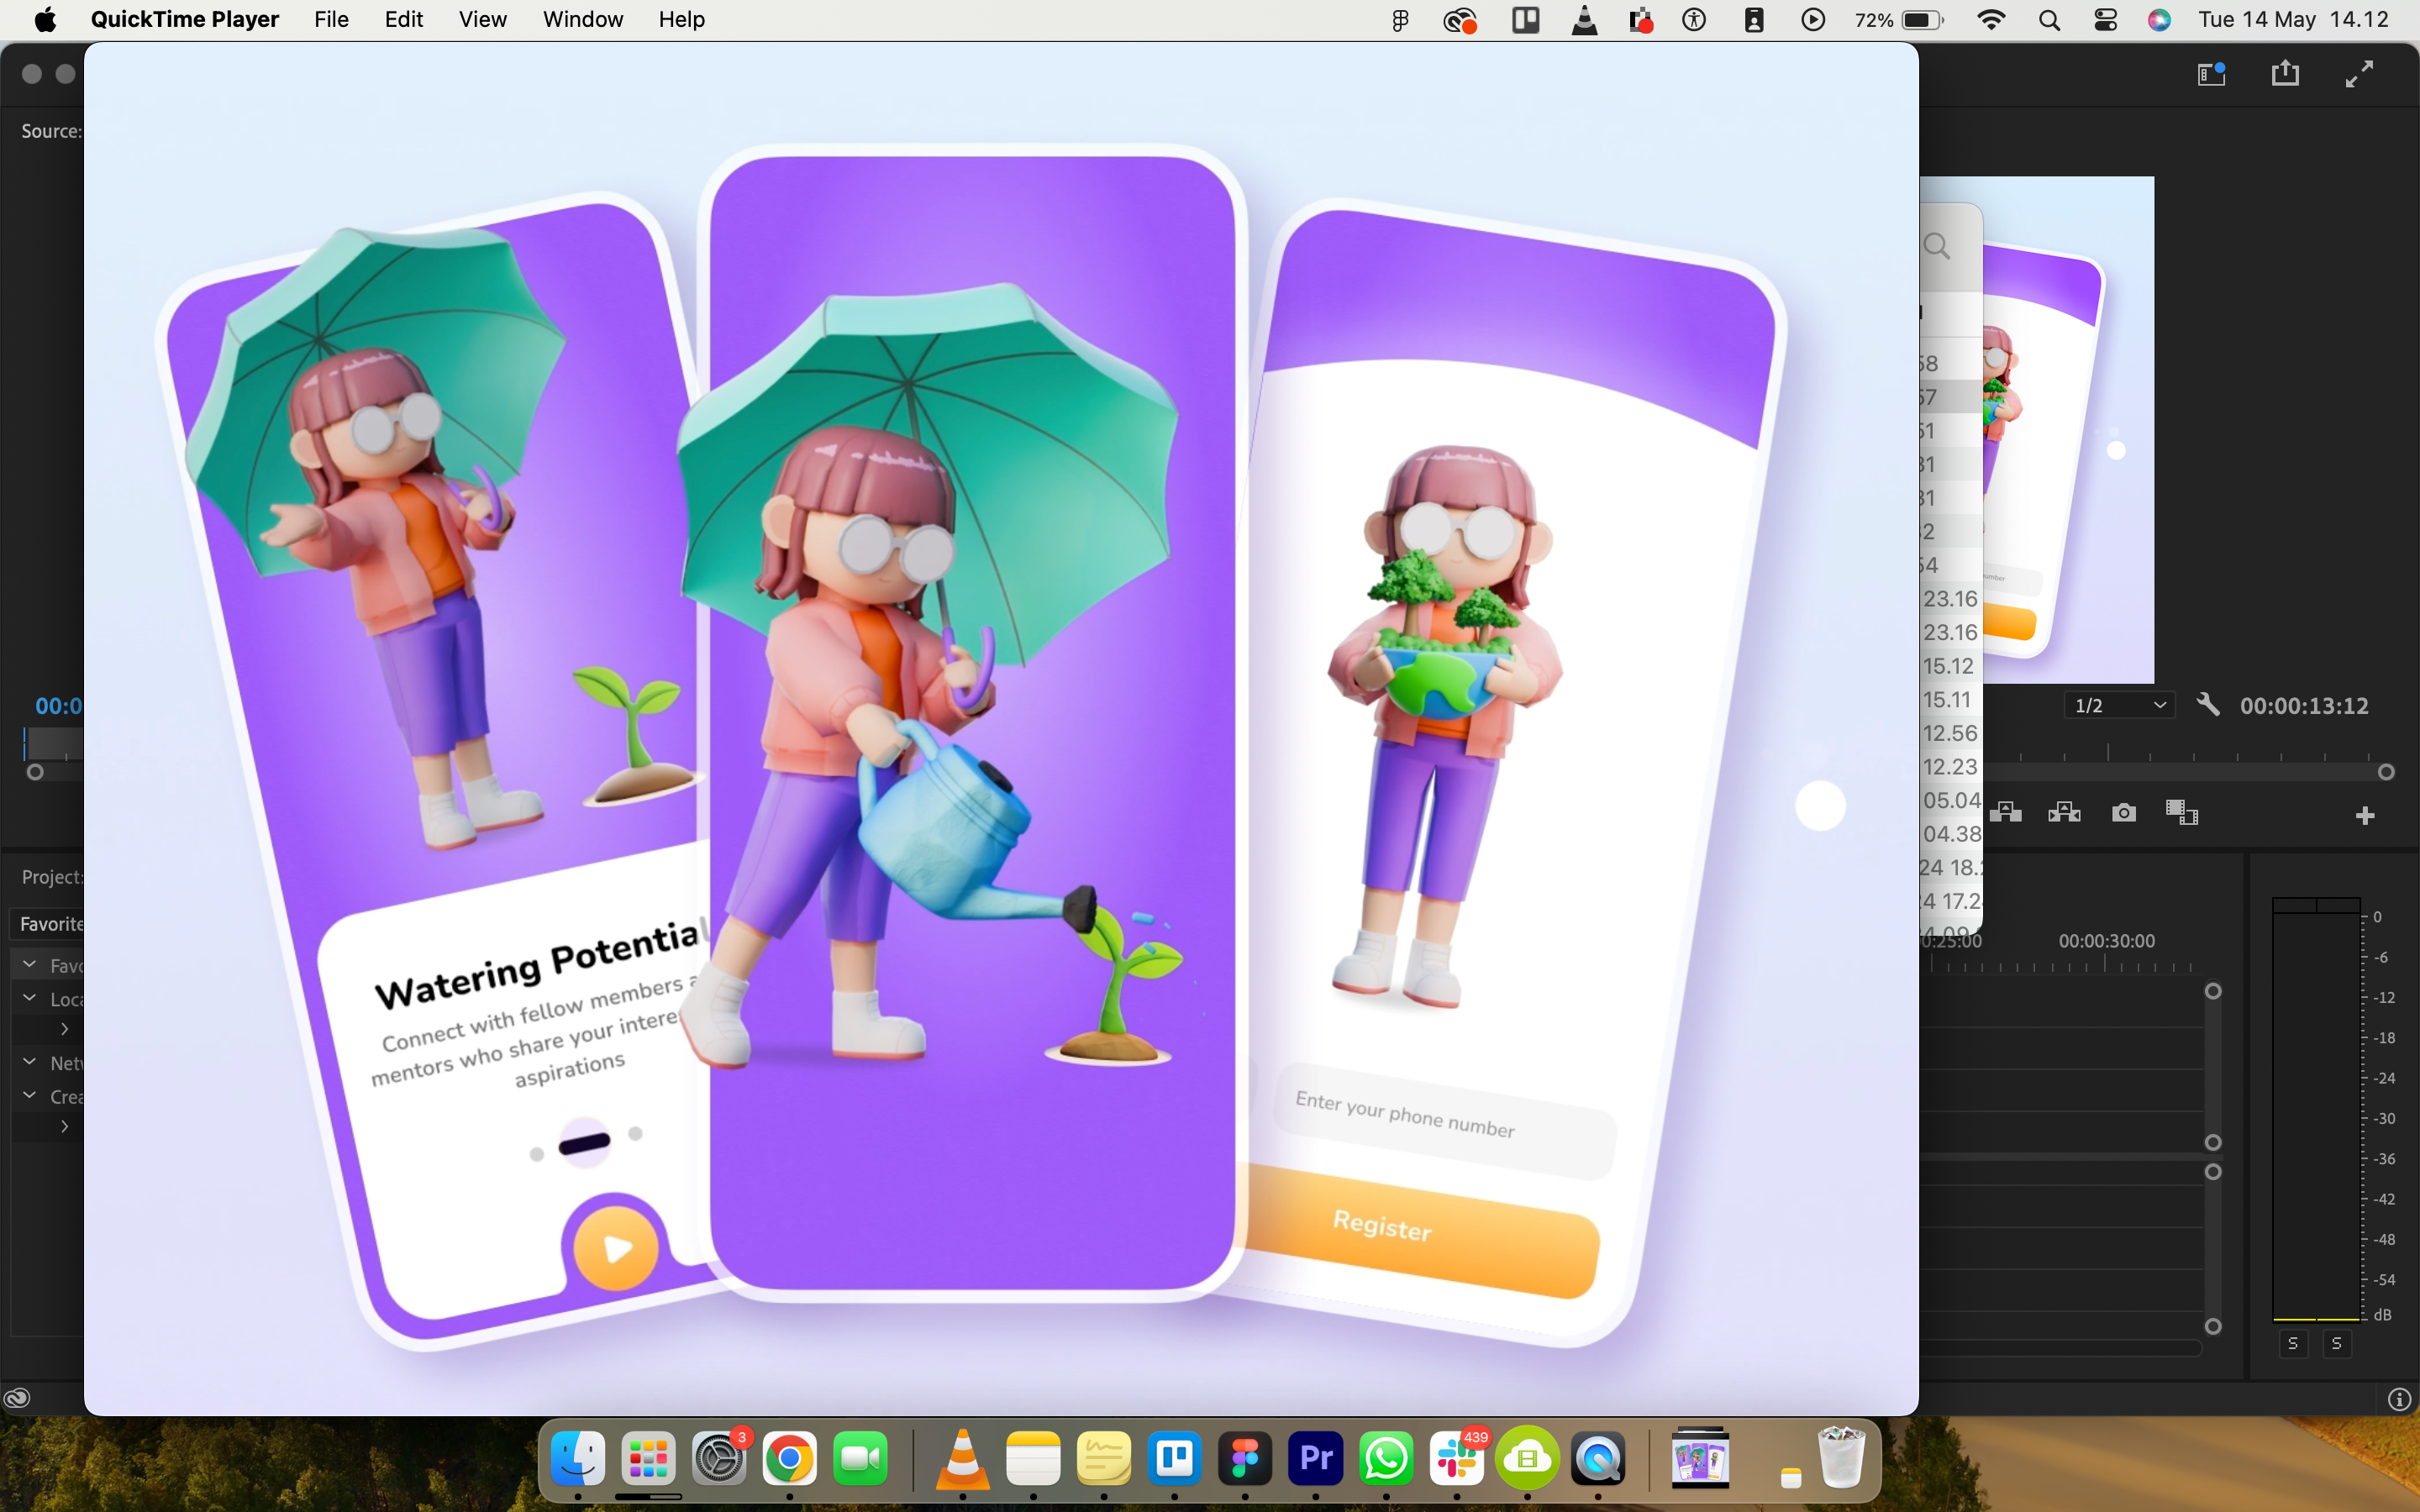2420x1512 pixels.
Task: Toggle Solo on the first audio meter
Action: click(x=2292, y=1344)
